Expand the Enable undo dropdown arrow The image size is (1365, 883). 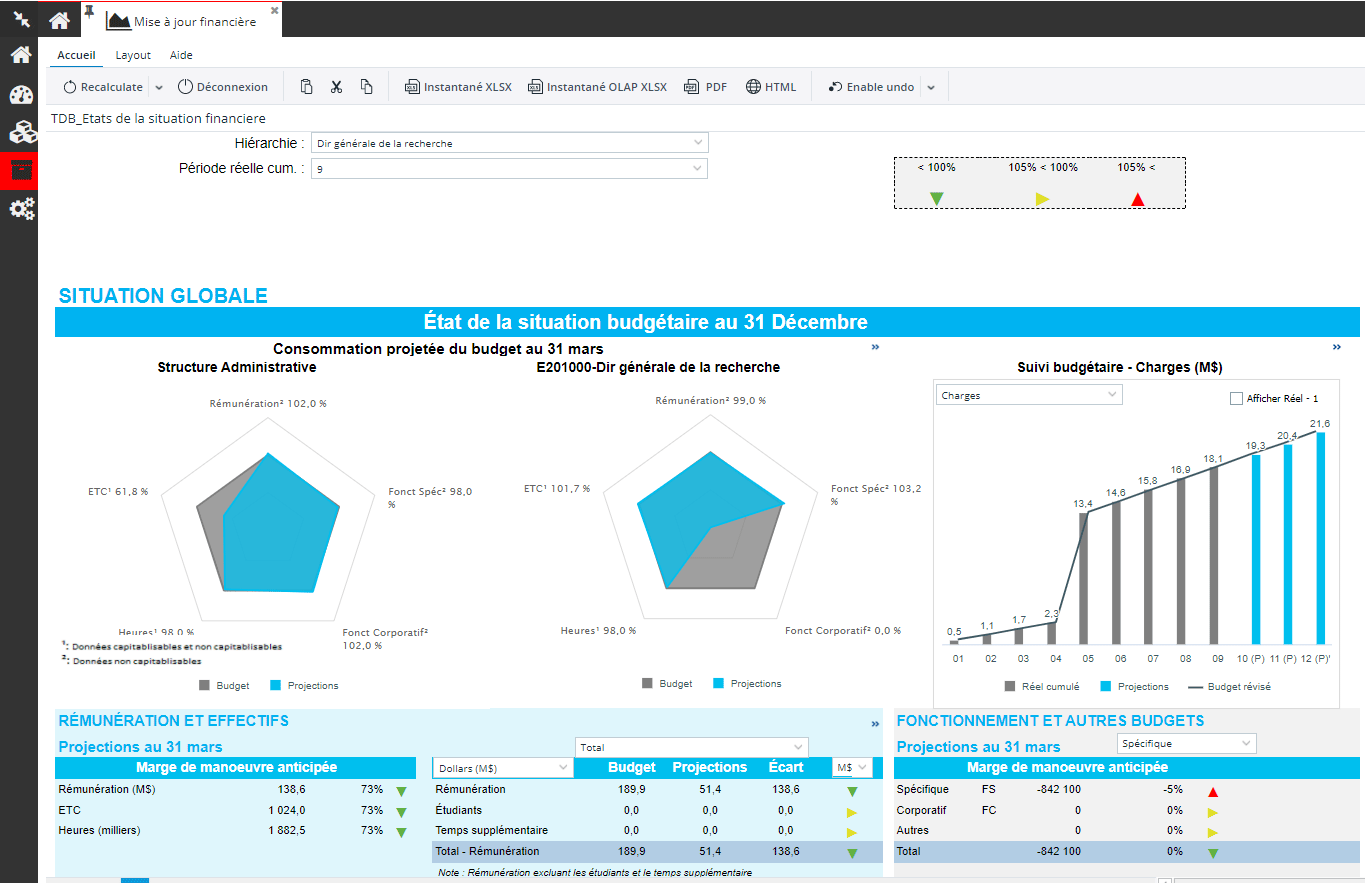931,87
